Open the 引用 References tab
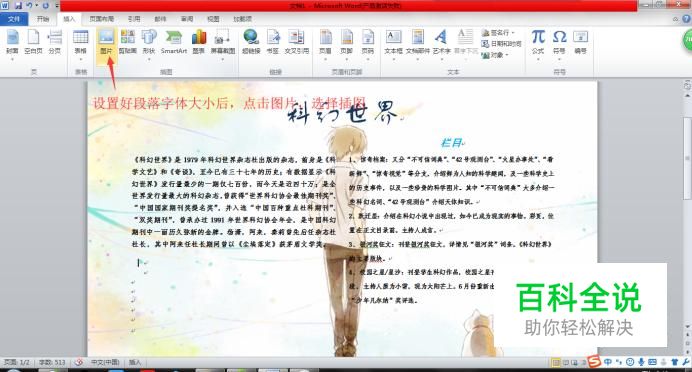 [134, 19]
